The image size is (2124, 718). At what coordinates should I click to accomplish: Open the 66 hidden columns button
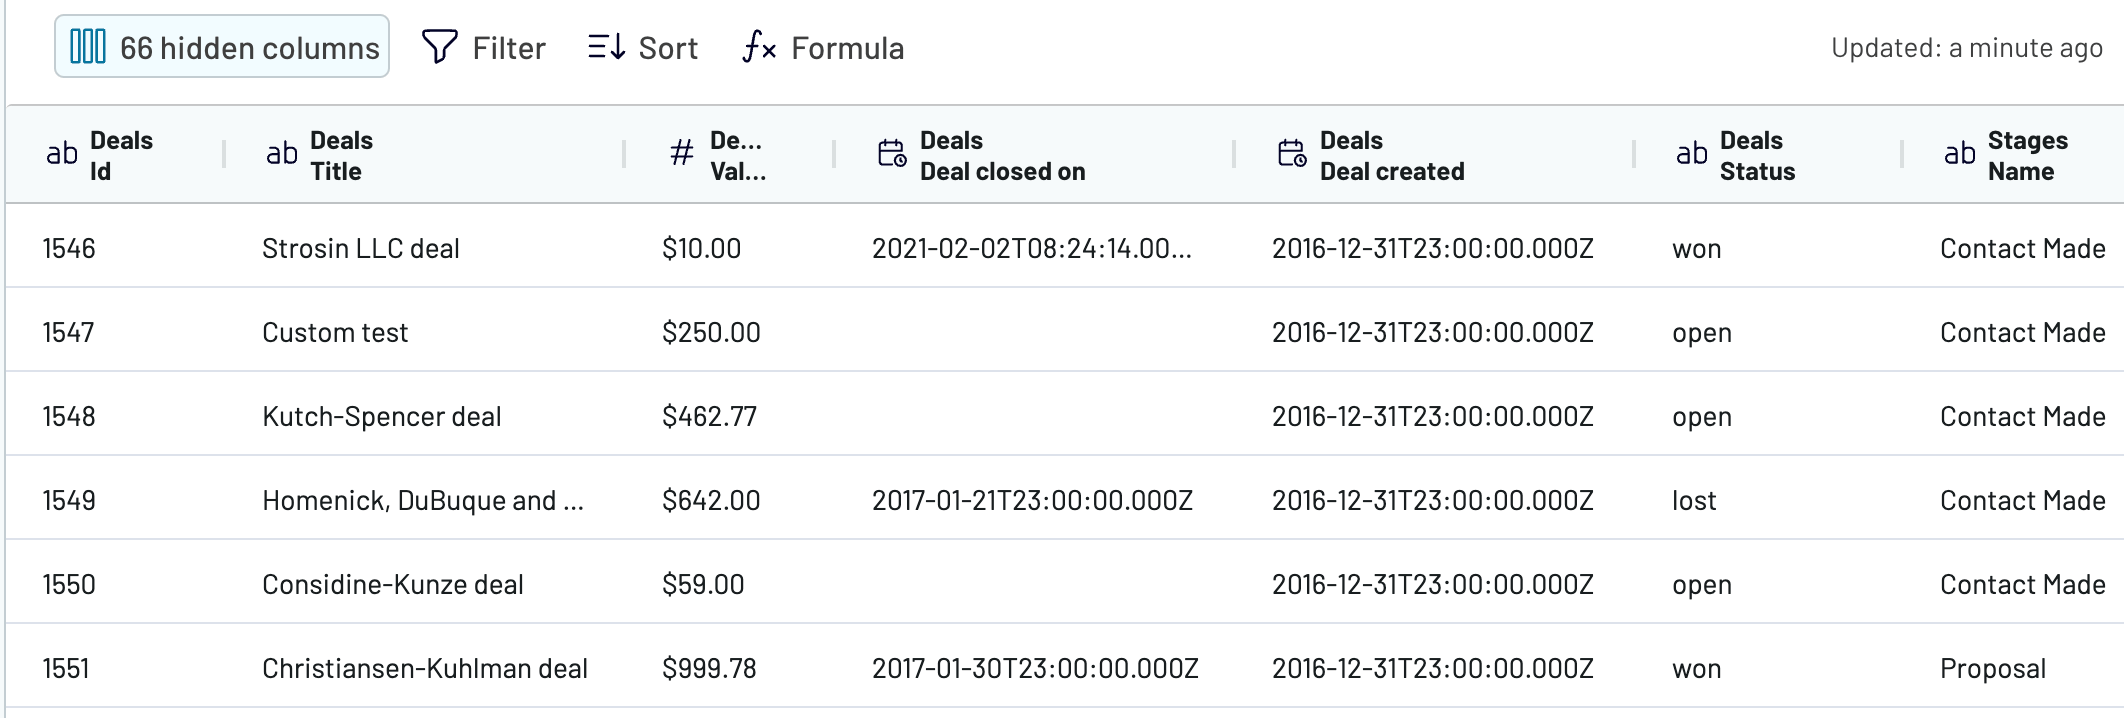tap(222, 47)
